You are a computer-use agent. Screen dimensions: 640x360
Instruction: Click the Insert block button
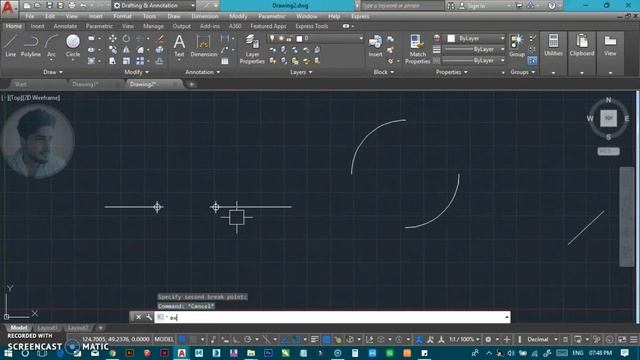375,45
